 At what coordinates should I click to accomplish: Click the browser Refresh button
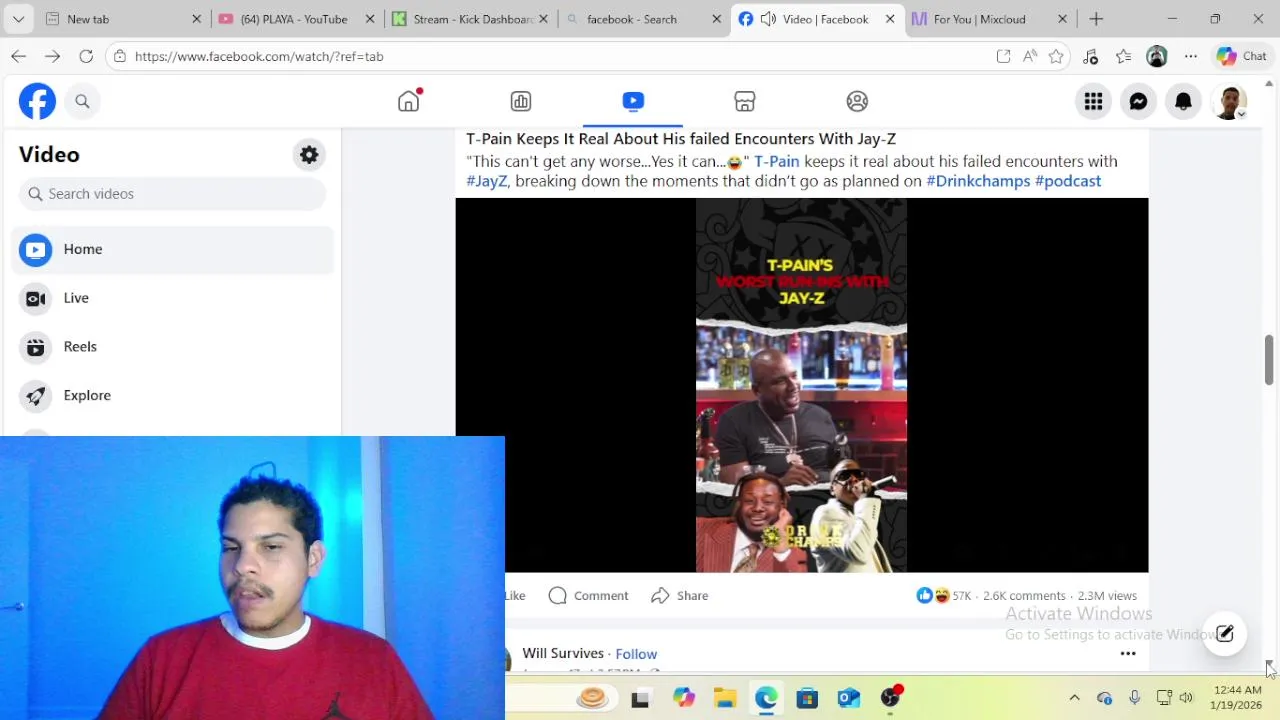86,56
